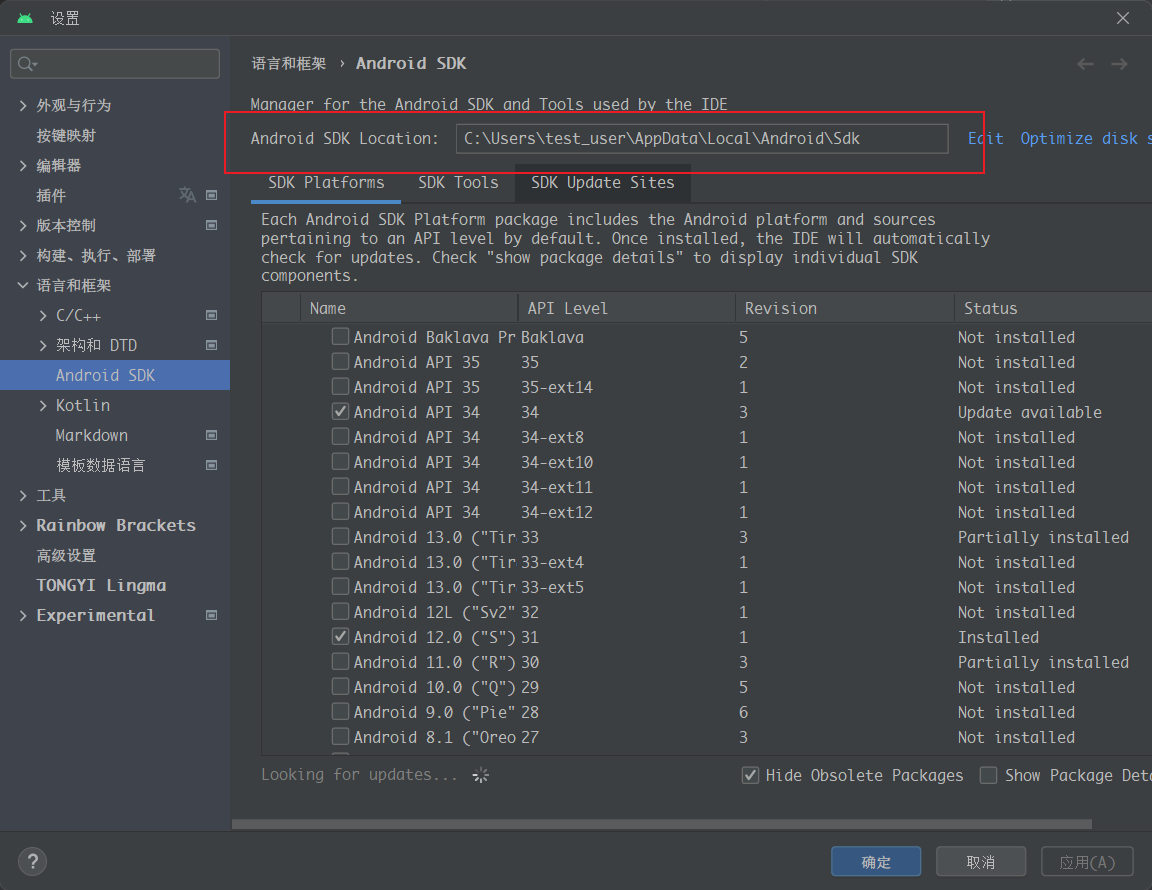Click the Android SDK Location path field
Screen dimensions: 1152x890
702,138
